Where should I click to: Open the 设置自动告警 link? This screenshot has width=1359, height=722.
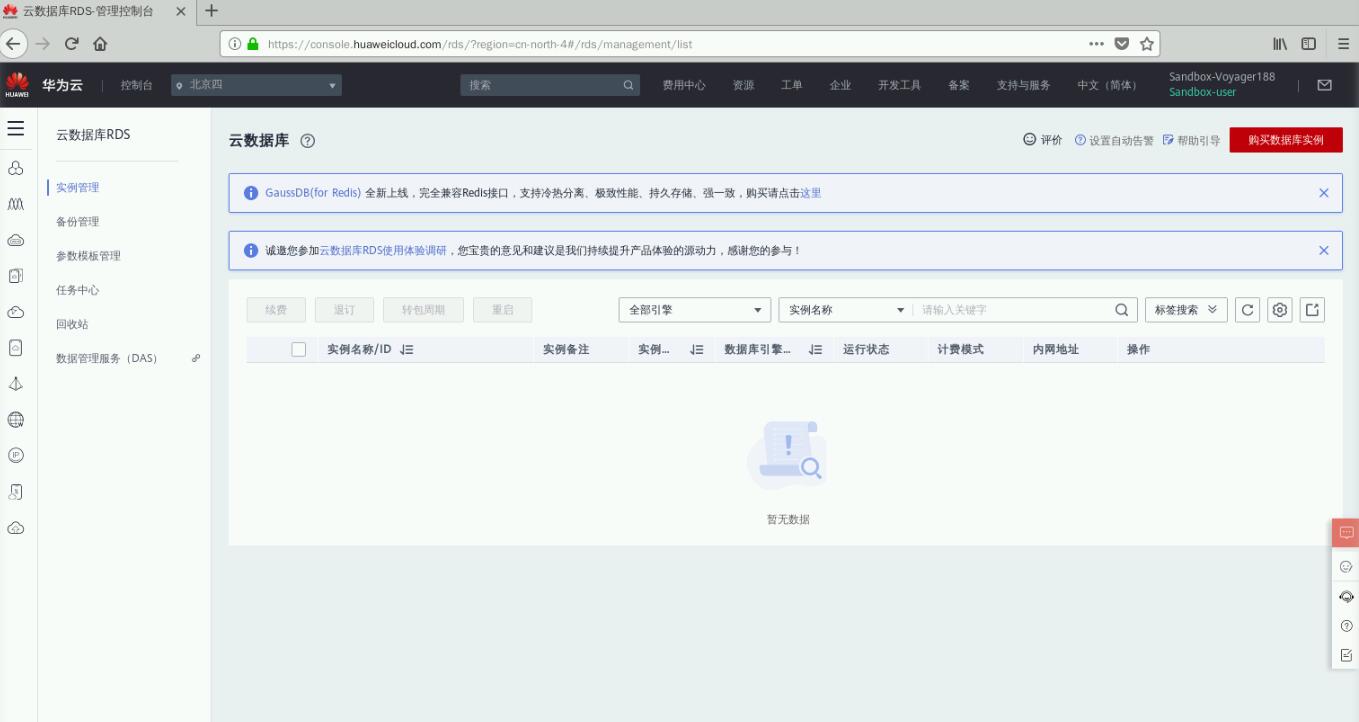click(x=1113, y=141)
